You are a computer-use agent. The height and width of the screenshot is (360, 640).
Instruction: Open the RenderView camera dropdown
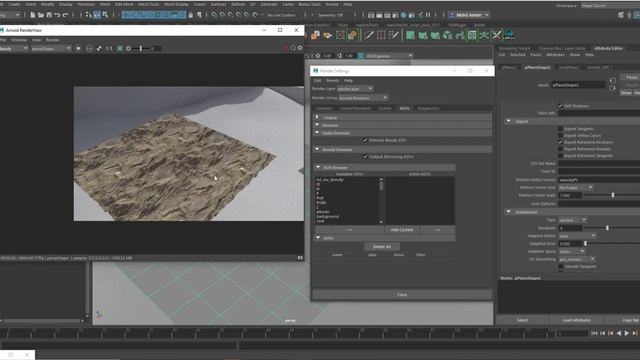(x=51, y=49)
